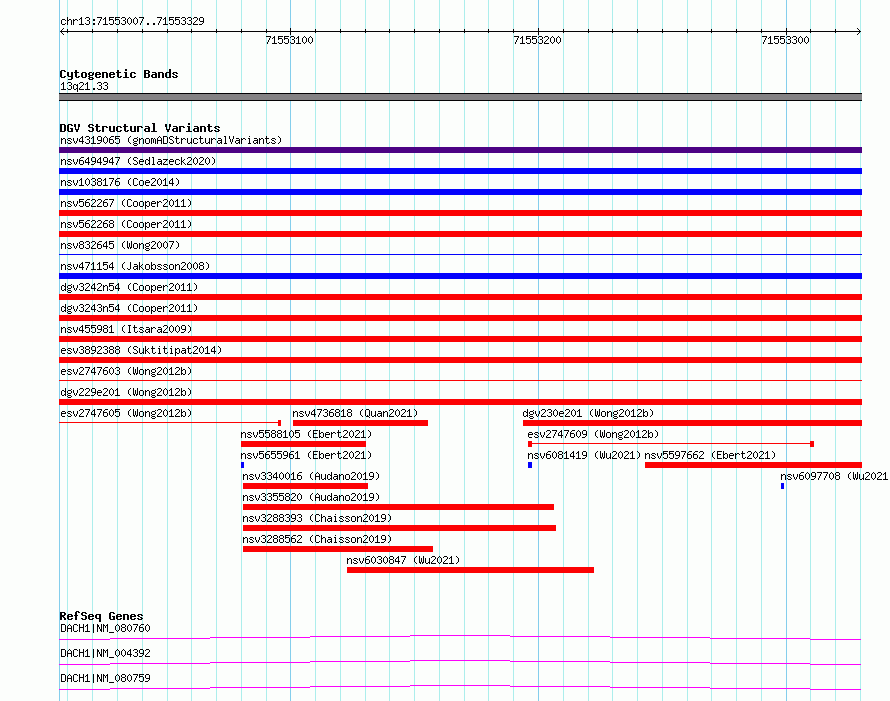Open variant esv3892388 (Suktitipat2014)
Image resolution: width=890 pixels, height=701 pixels.
(141, 350)
